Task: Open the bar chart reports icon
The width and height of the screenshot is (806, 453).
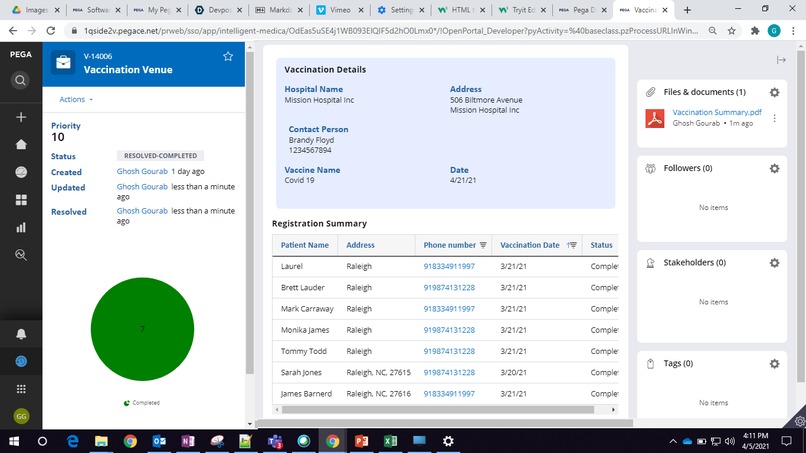Action: 21,227
